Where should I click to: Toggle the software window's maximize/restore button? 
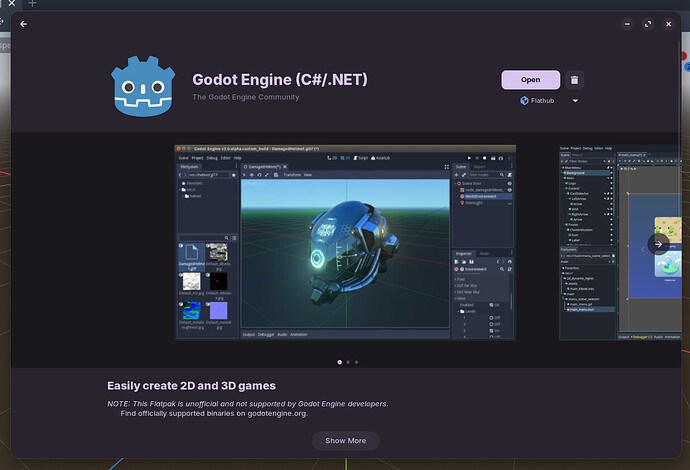[648, 24]
